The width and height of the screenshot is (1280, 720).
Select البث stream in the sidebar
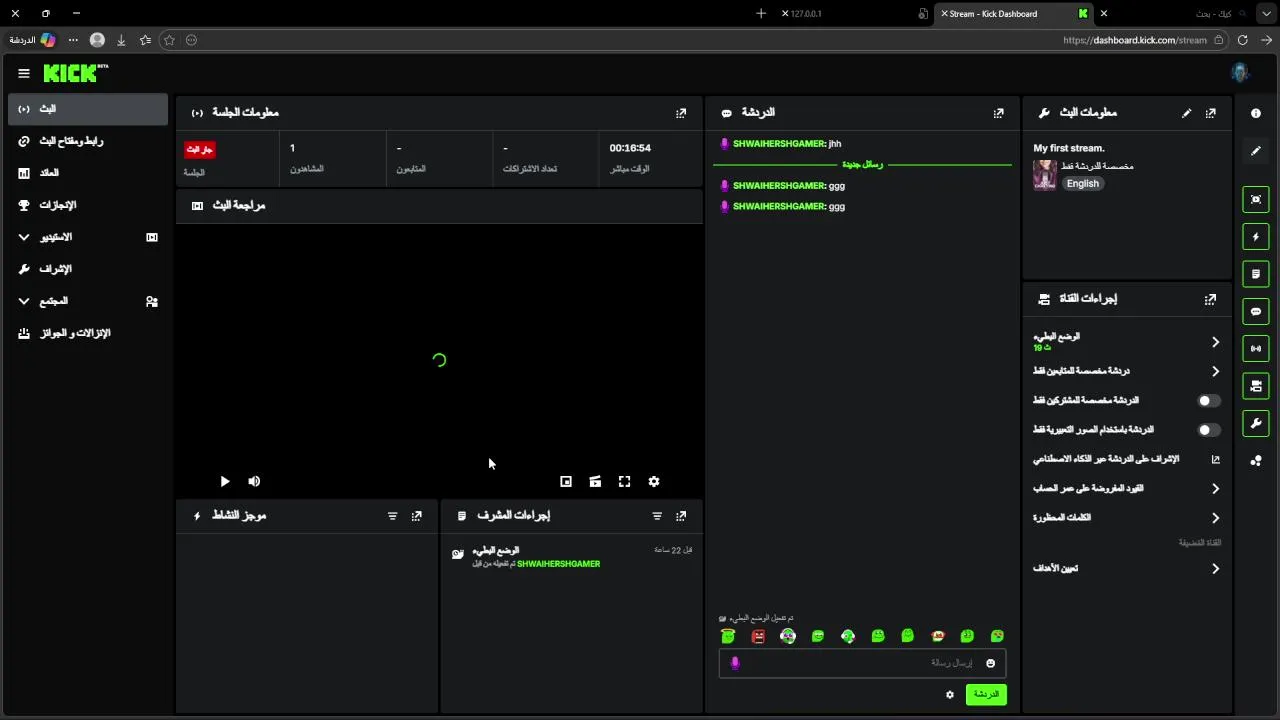coord(88,109)
